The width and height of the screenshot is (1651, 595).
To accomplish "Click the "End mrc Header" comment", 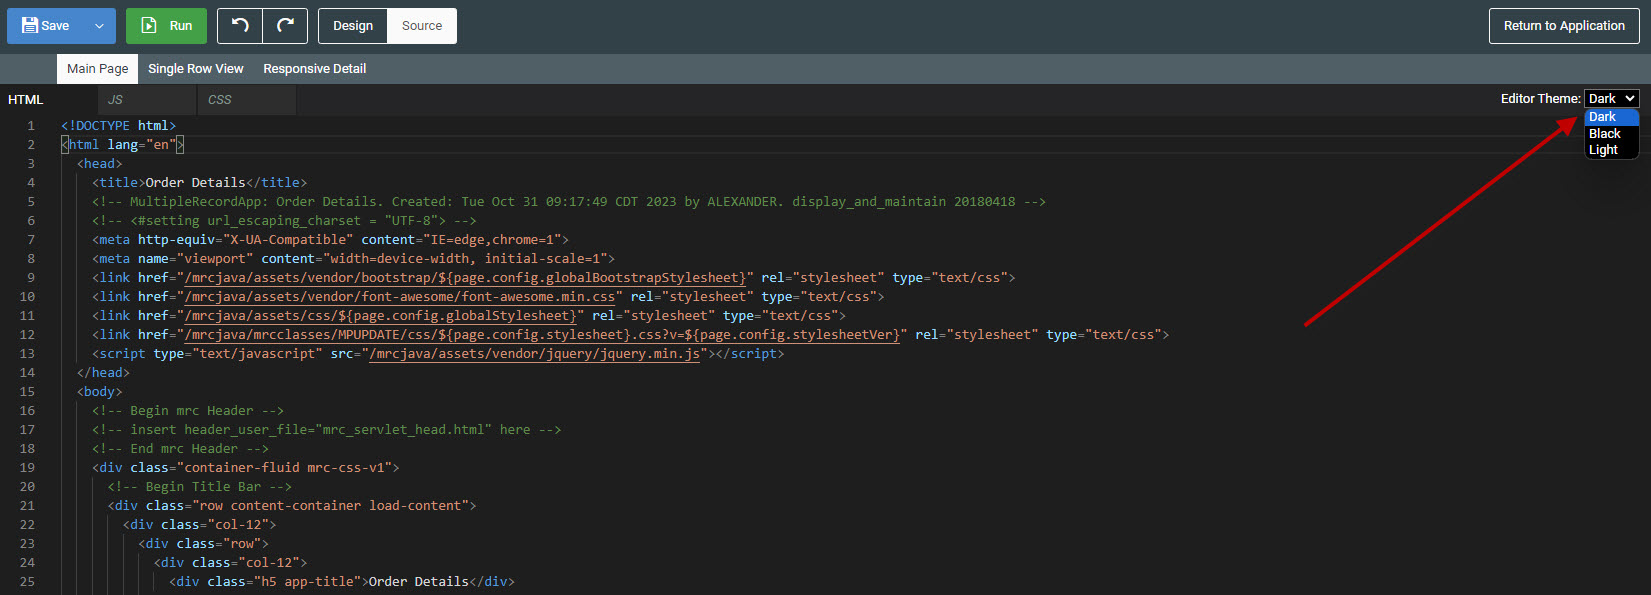I will (x=181, y=449).
